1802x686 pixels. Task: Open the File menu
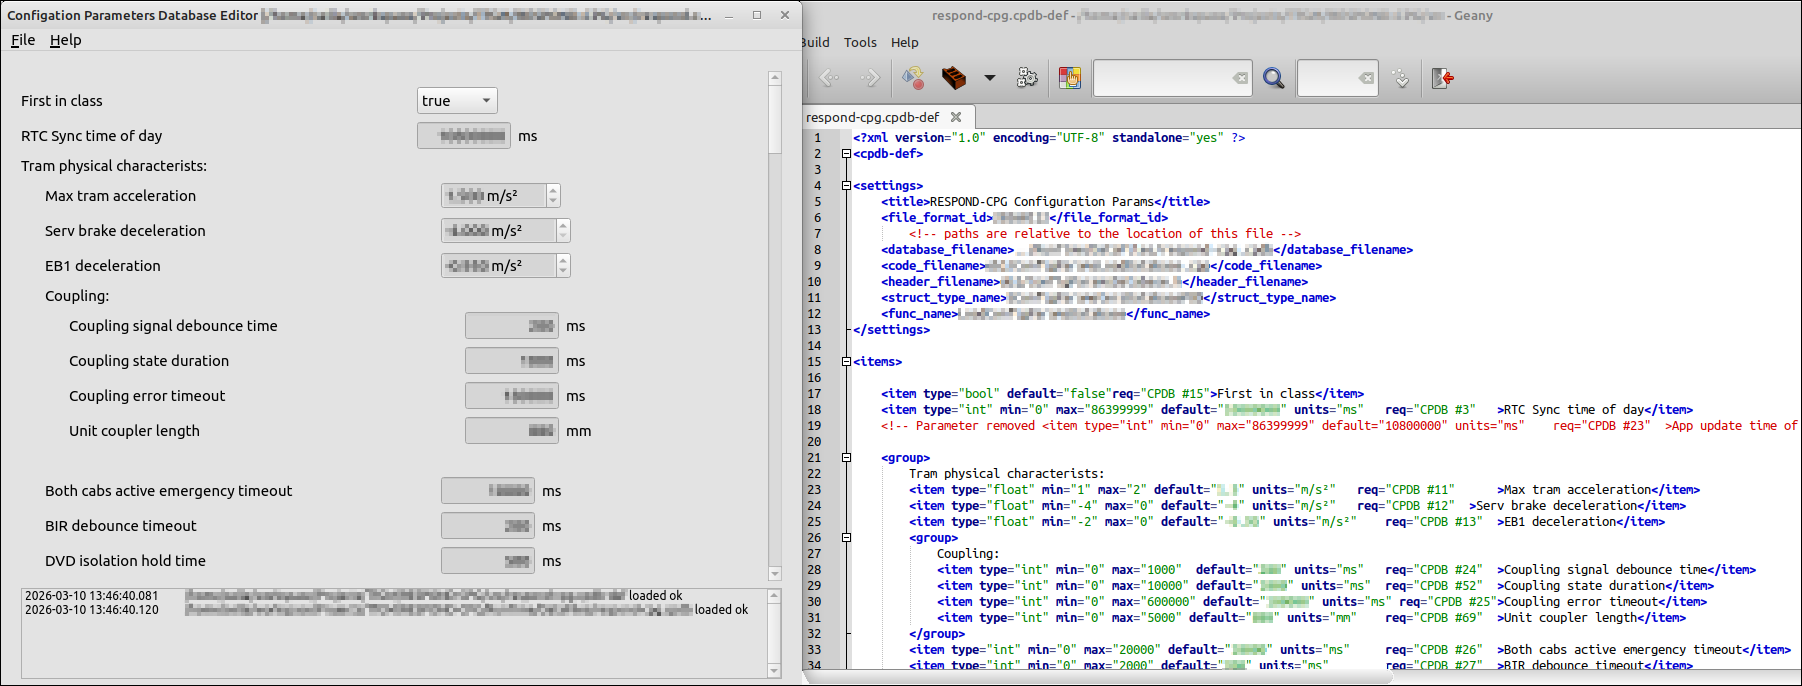coord(23,40)
